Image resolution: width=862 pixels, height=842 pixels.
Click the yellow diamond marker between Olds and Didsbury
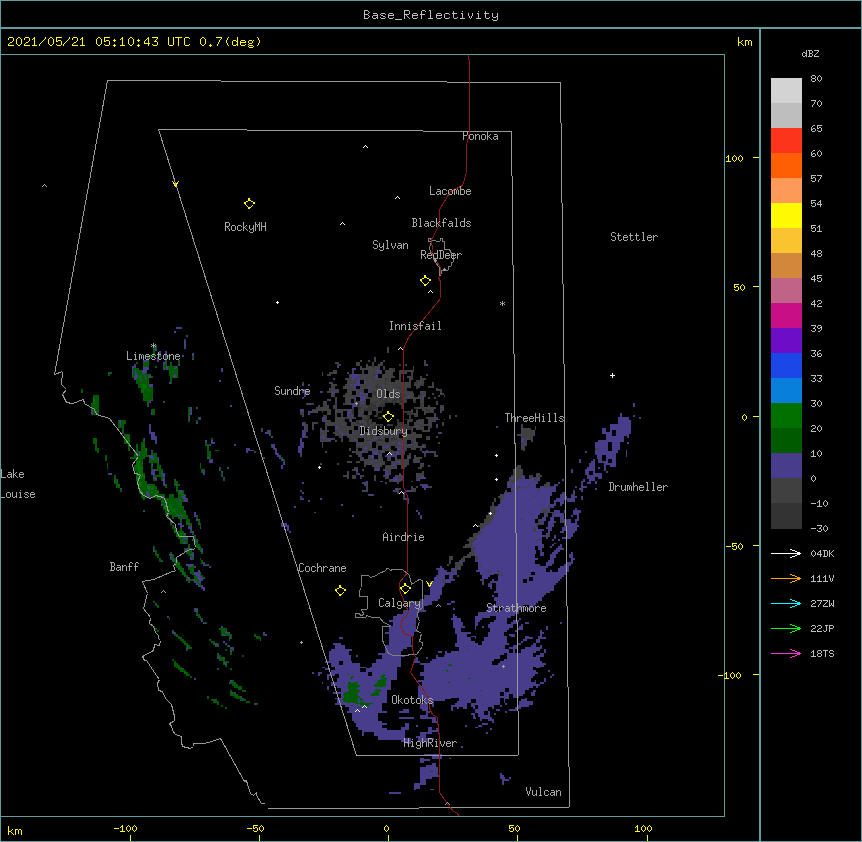pyautogui.click(x=388, y=417)
